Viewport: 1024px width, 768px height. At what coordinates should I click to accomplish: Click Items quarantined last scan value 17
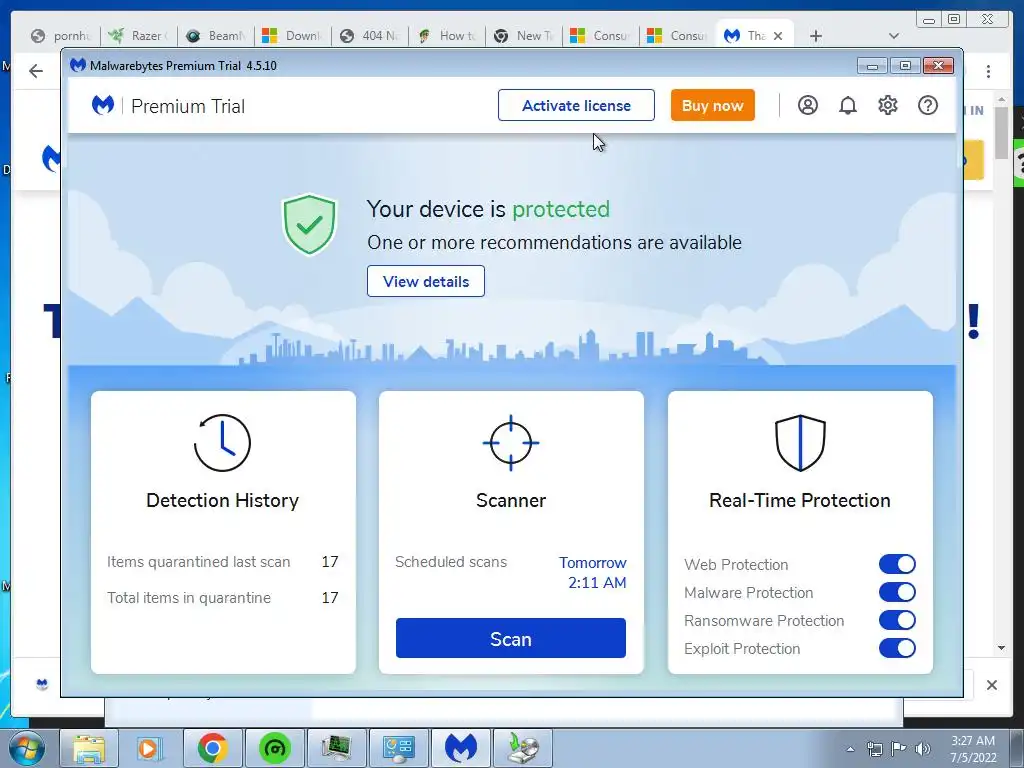pos(330,562)
